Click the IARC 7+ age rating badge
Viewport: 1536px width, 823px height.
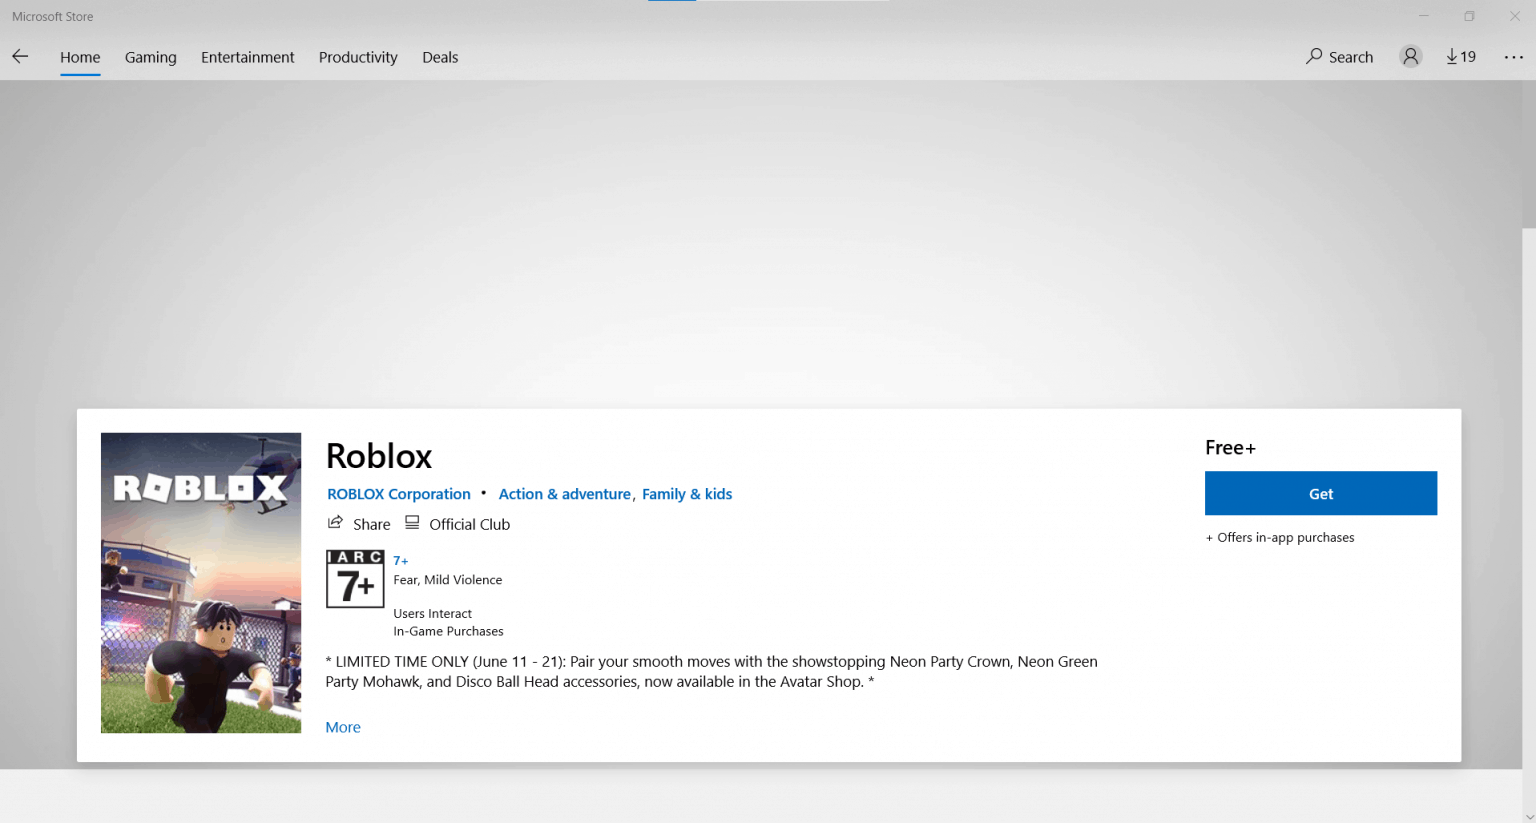[x=355, y=578]
